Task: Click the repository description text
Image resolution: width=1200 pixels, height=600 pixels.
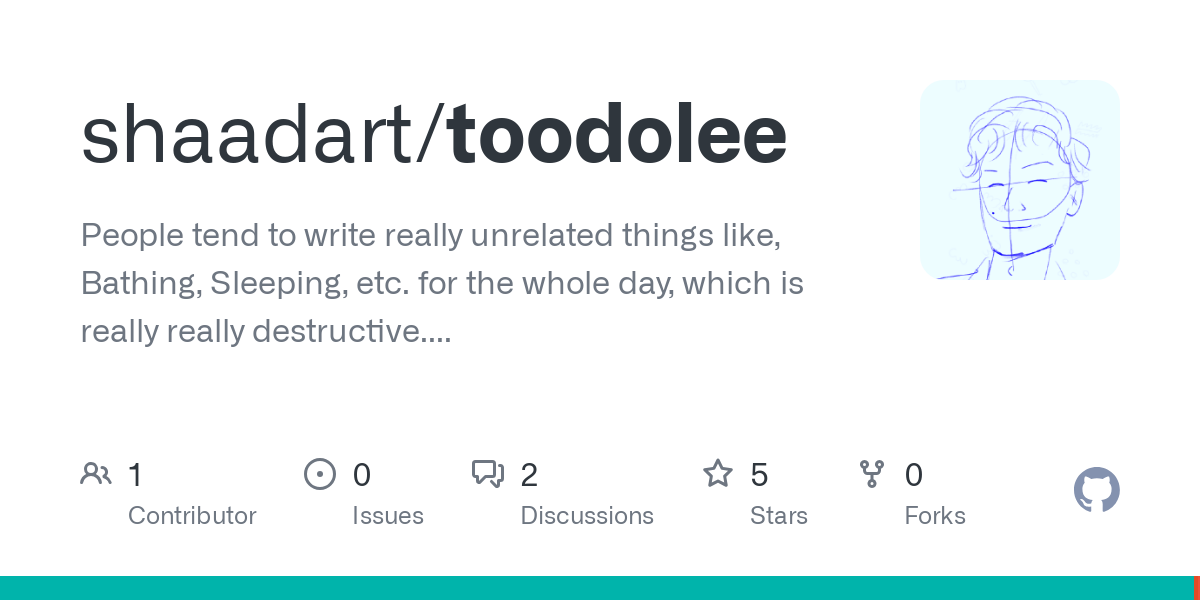Action: click(x=442, y=283)
